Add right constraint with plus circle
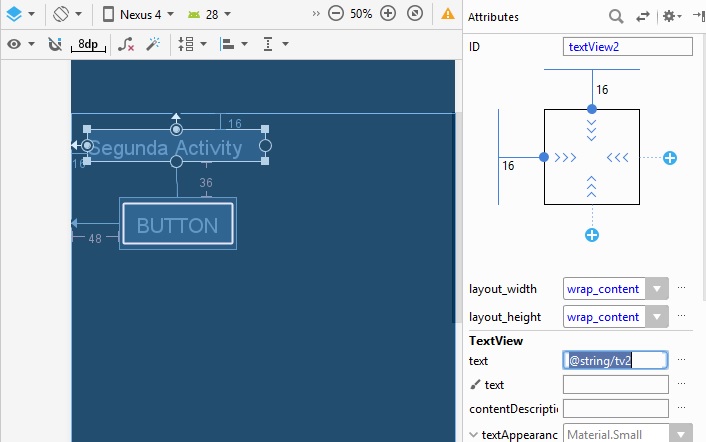Screen dimensions: 706x442 [670, 158]
